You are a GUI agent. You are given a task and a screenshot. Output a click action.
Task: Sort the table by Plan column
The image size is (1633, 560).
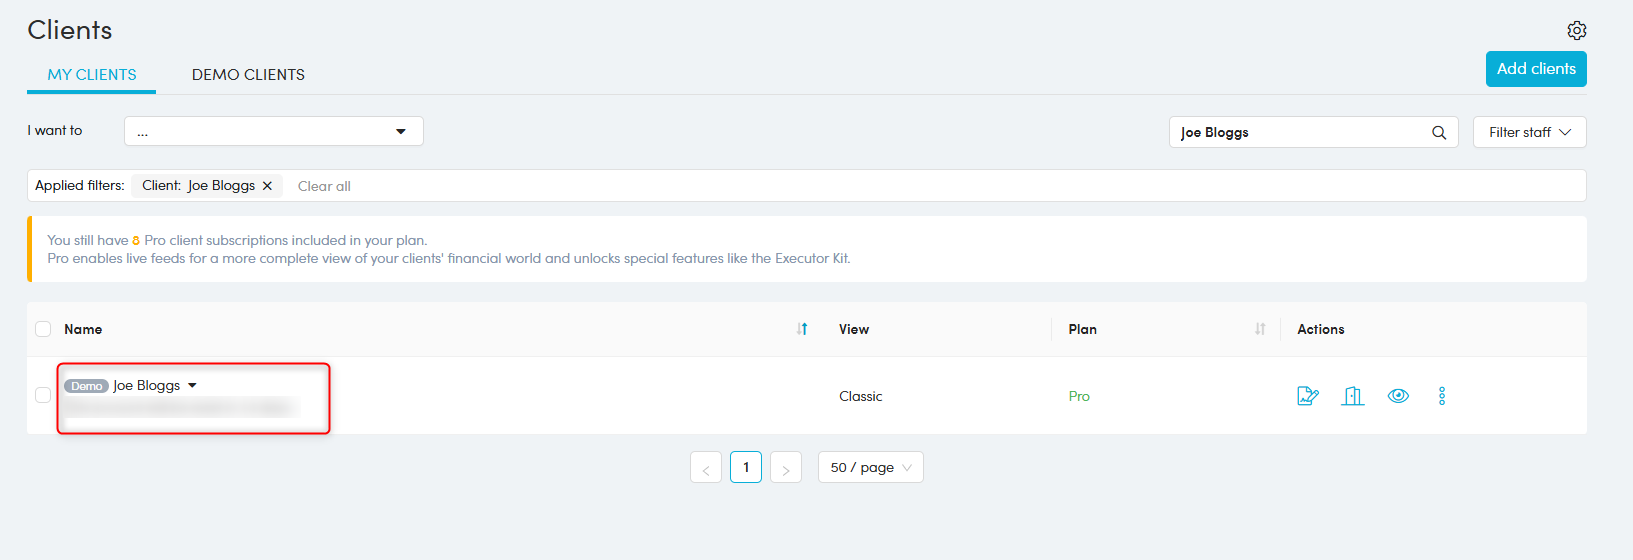coord(1260,329)
